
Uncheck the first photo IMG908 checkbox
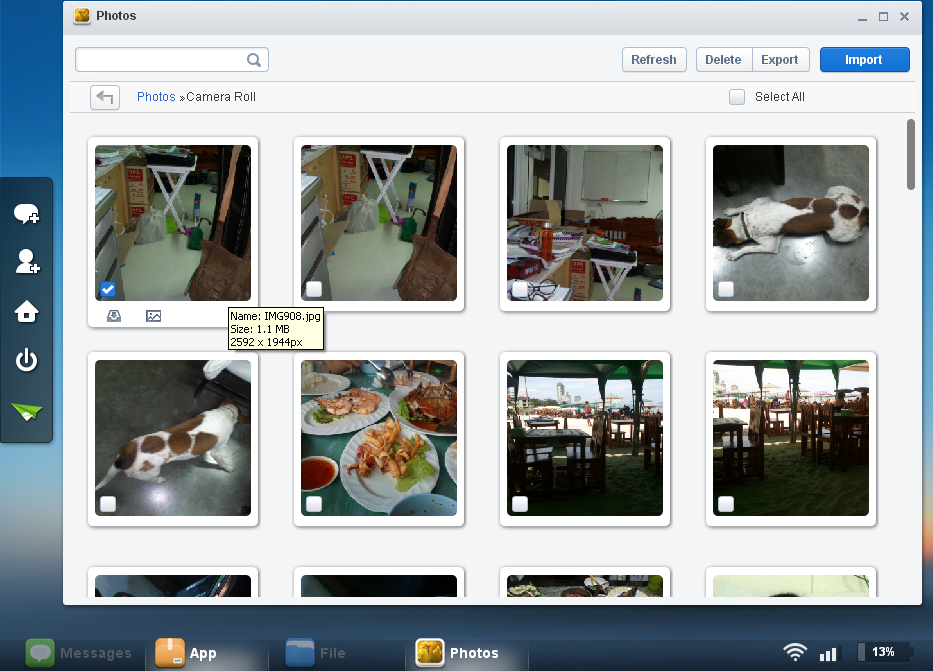coord(108,289)
